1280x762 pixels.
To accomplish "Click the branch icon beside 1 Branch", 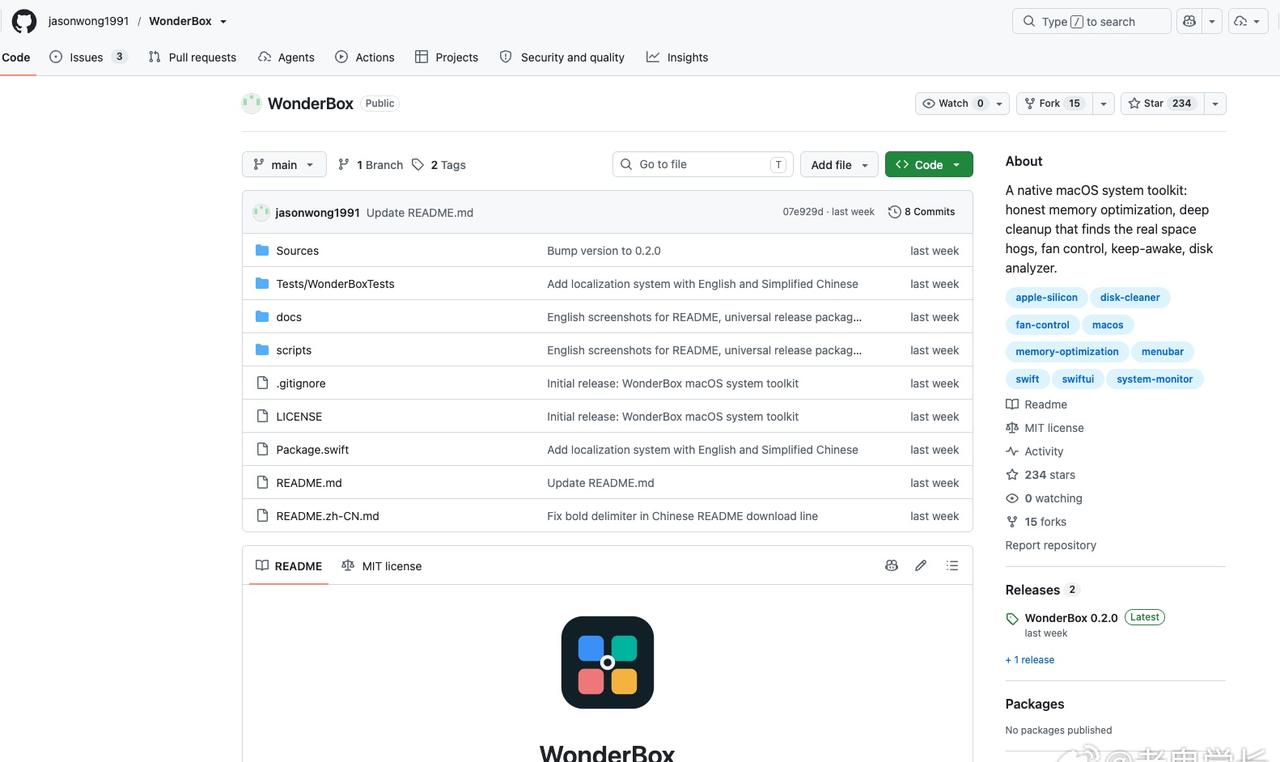I will point(344,165).
